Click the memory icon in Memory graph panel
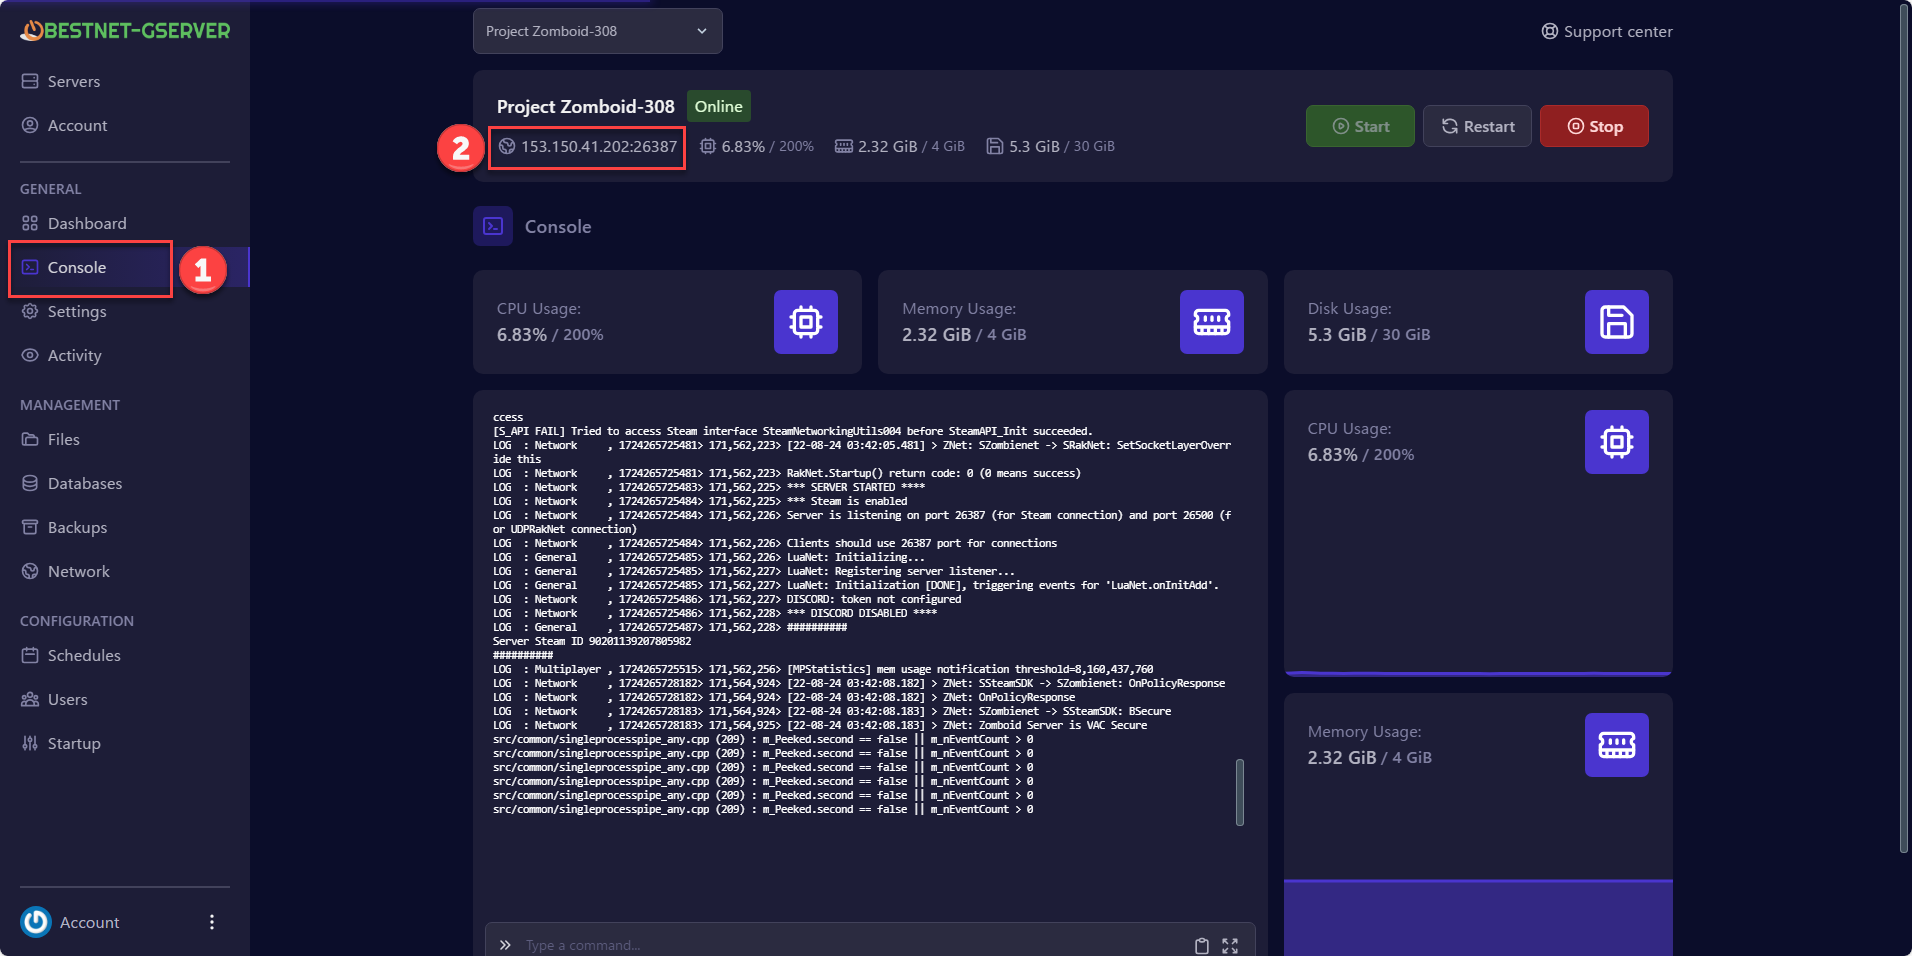 (1616, 745)
